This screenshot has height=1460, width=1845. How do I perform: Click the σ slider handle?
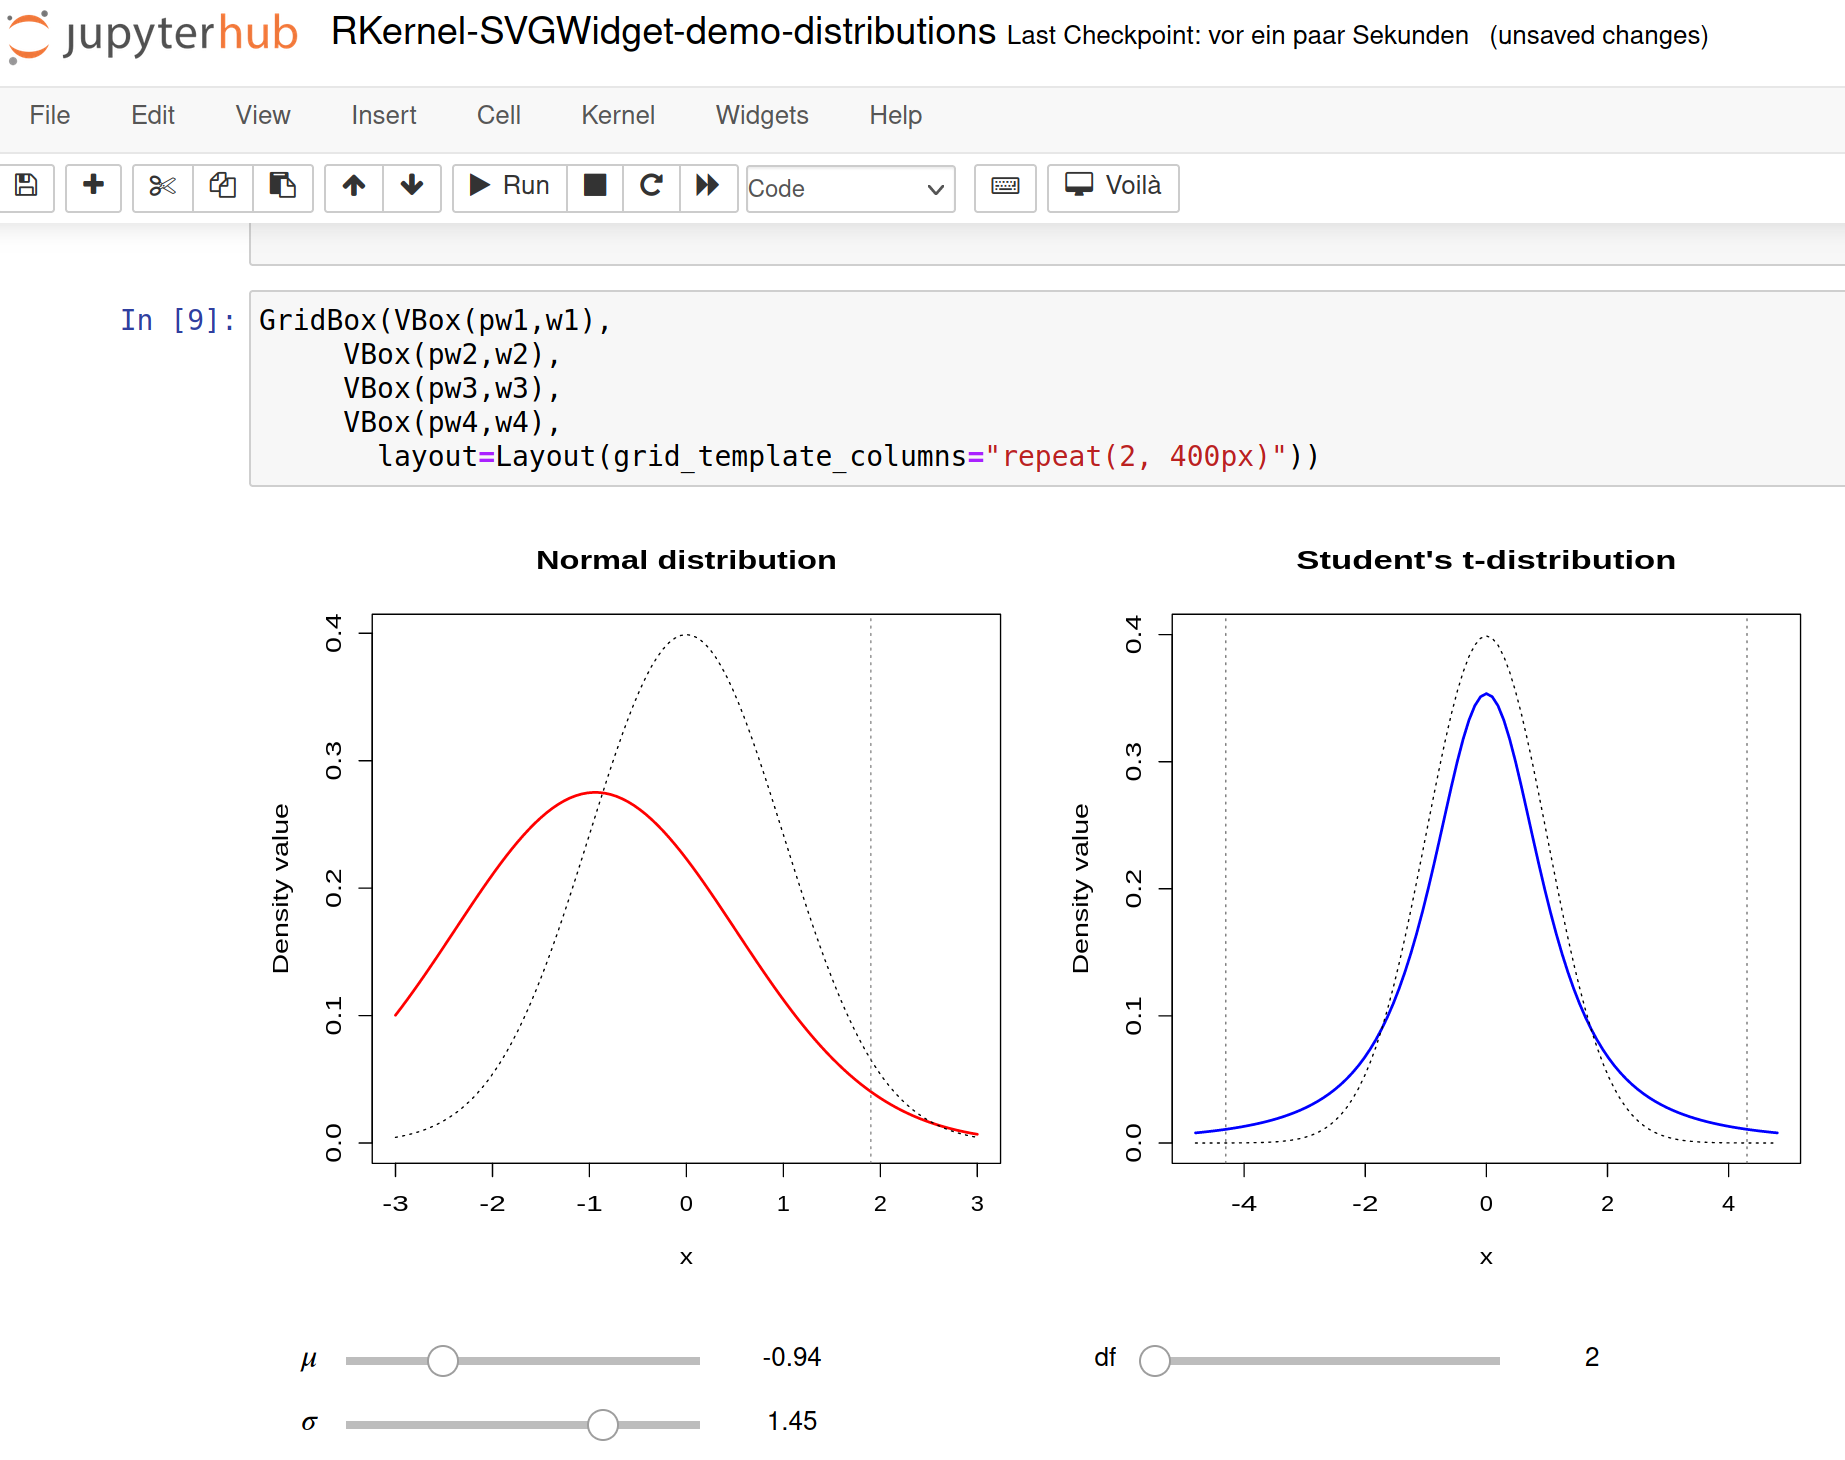coord(603,1424)
